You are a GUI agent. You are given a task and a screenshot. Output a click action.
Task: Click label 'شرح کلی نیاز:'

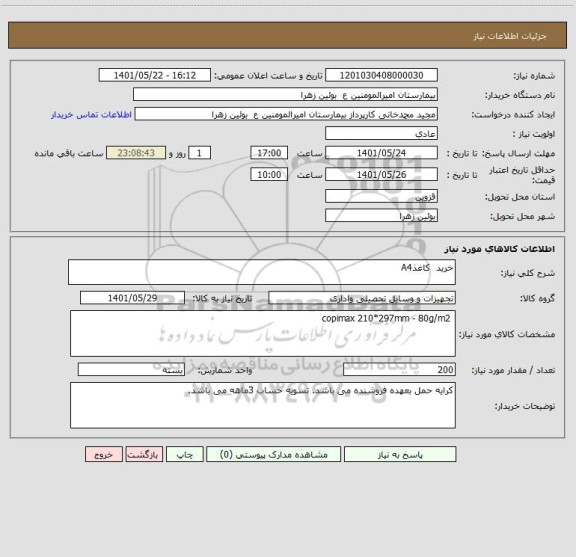tap(528, 273)
